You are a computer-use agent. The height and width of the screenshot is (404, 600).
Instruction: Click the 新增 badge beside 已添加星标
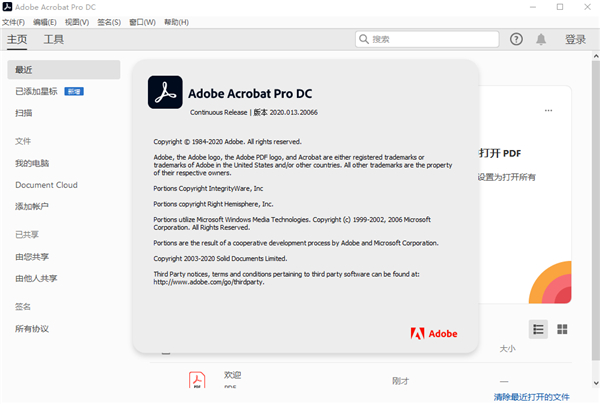[x=74, y=91]
